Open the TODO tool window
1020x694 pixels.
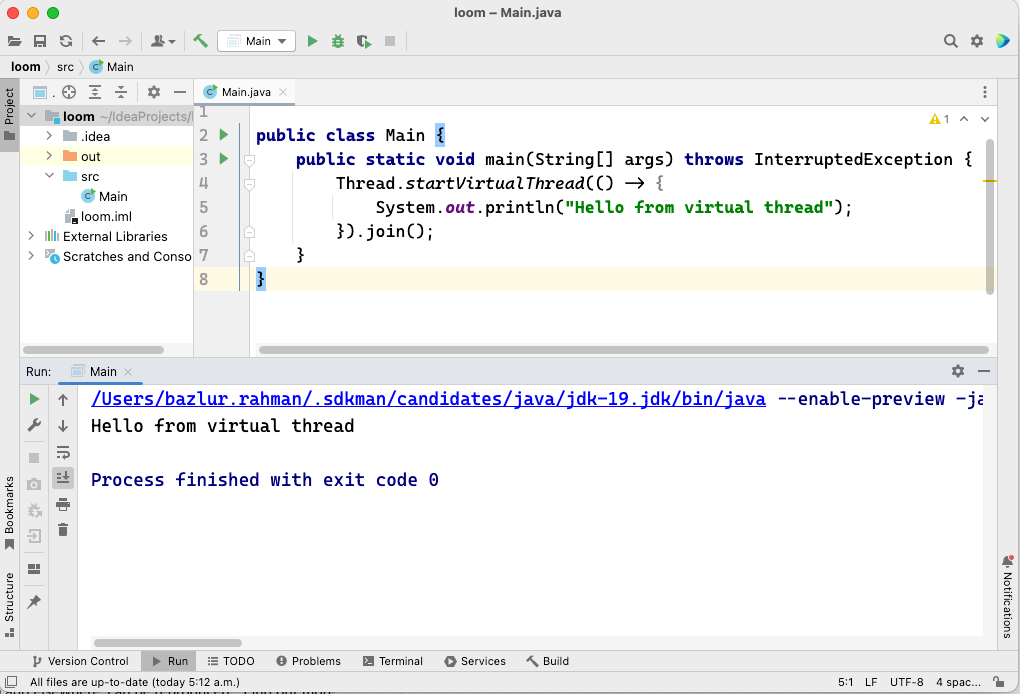tap(230, 661)
